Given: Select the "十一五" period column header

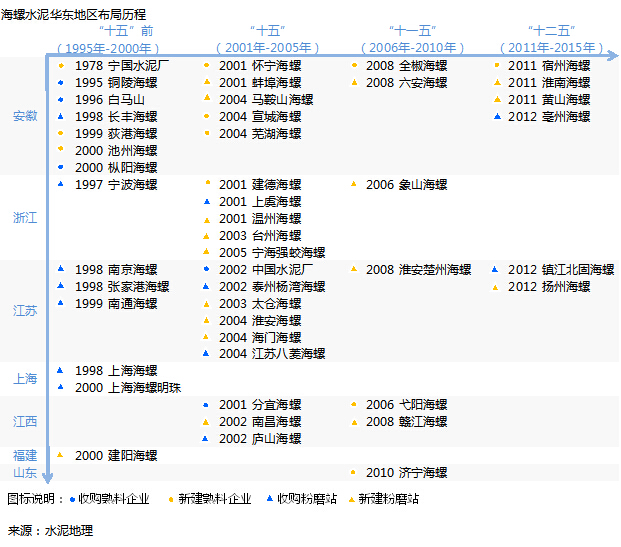Looking at the screenshot, I should tap(406, 30).
